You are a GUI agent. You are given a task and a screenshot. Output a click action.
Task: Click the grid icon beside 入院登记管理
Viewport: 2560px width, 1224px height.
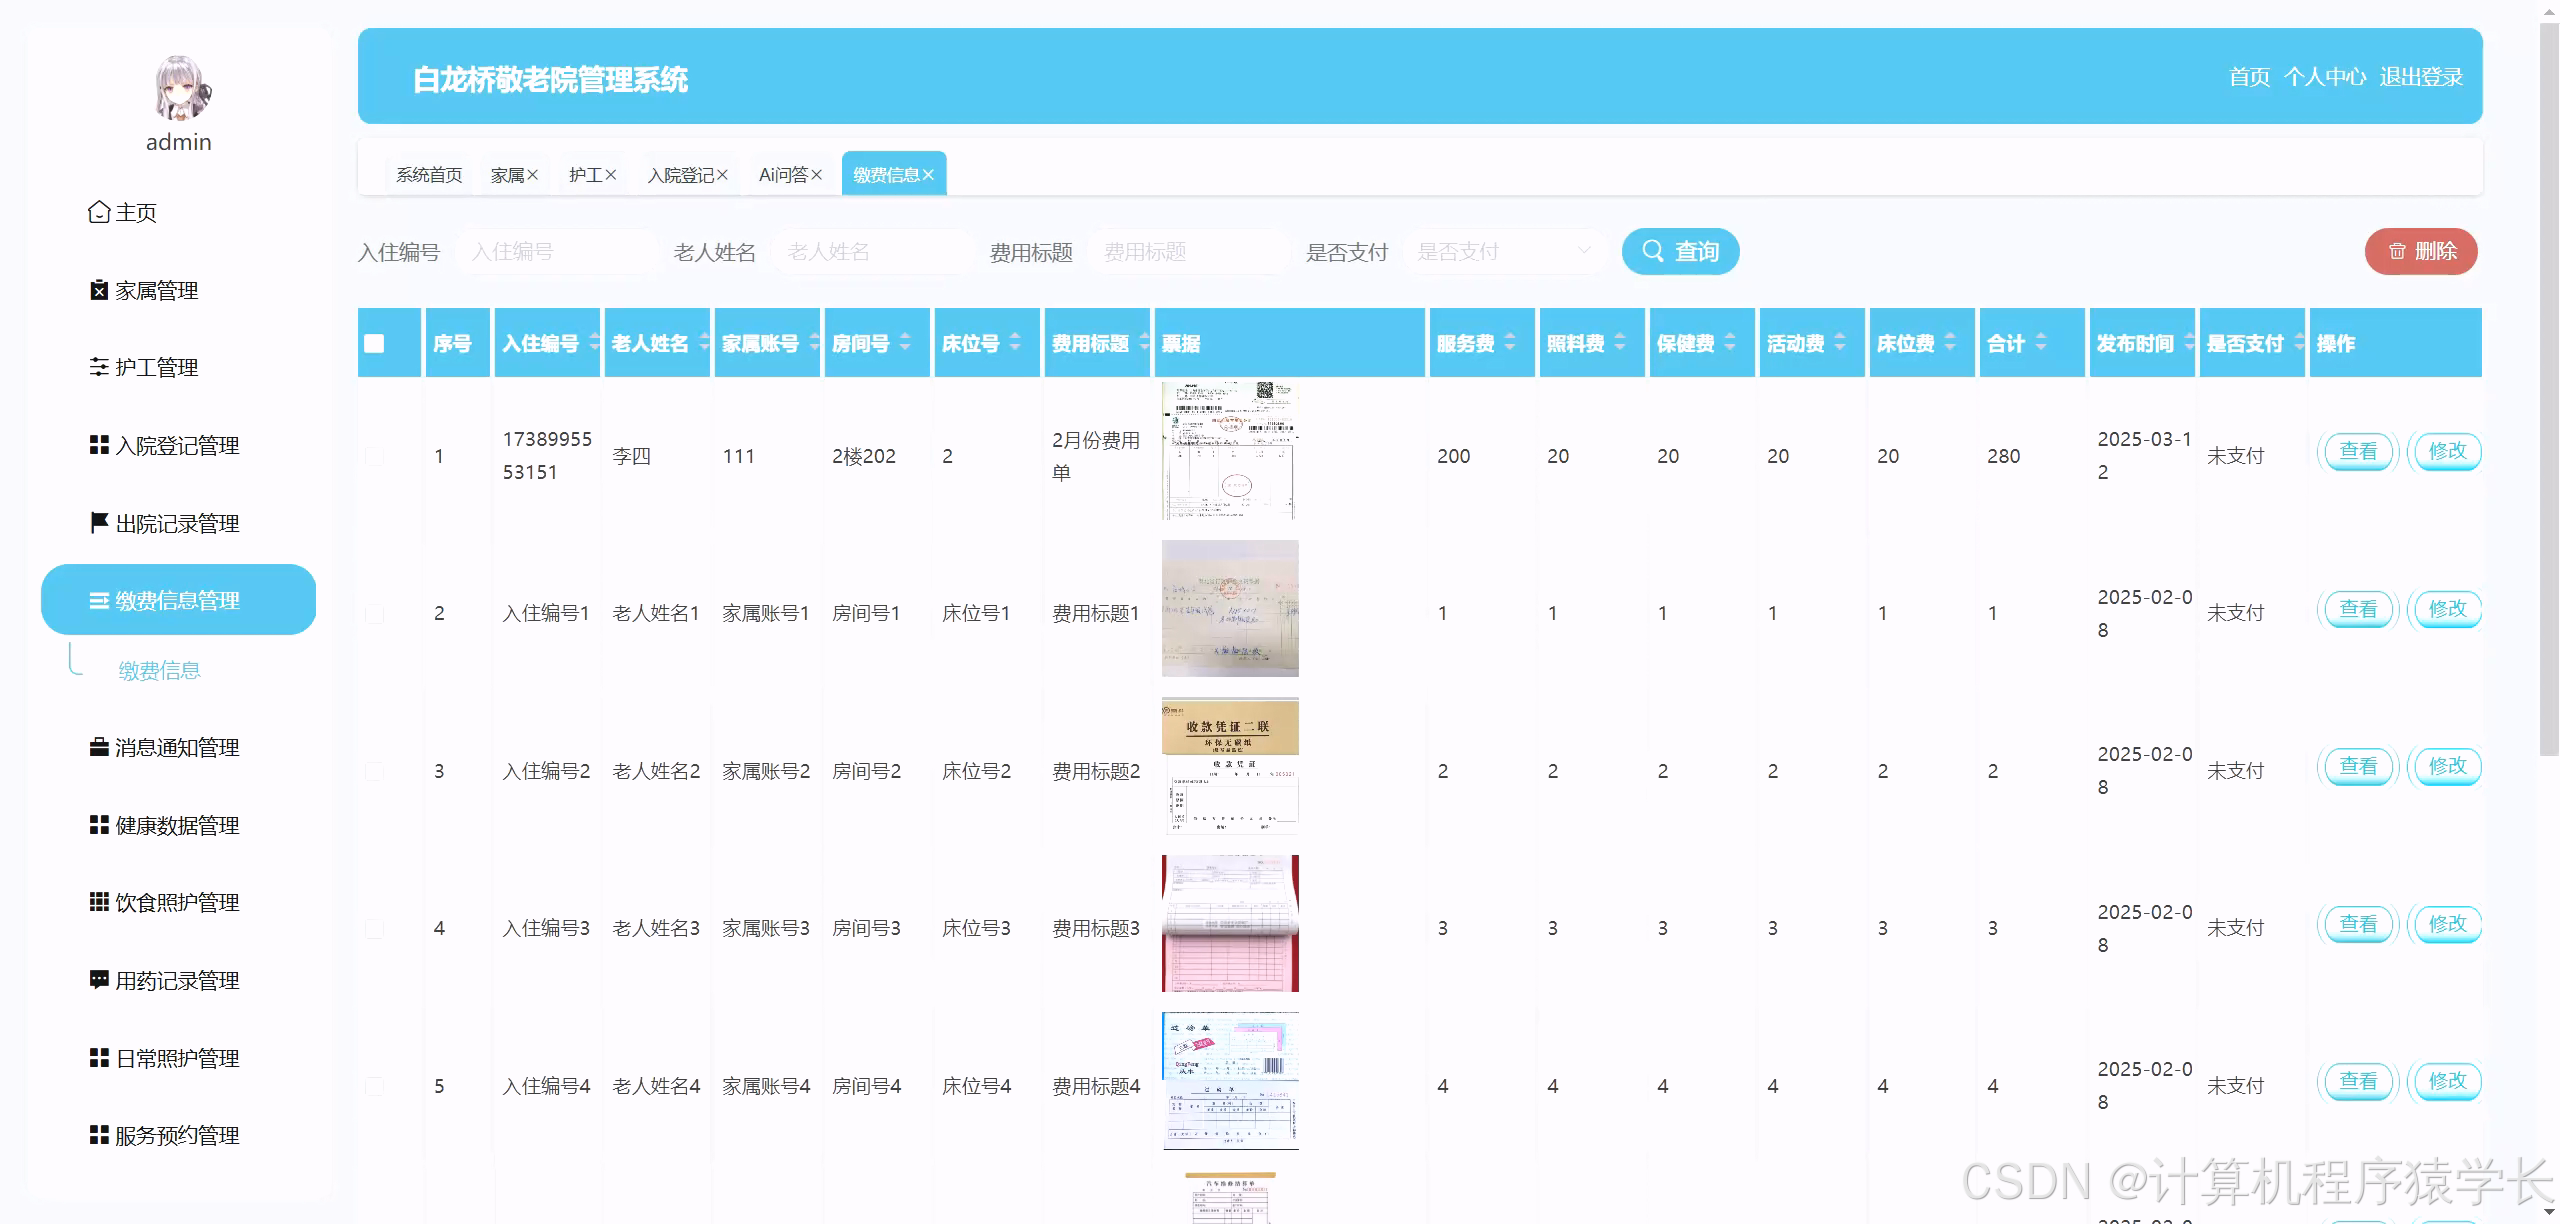pos(99,445)
